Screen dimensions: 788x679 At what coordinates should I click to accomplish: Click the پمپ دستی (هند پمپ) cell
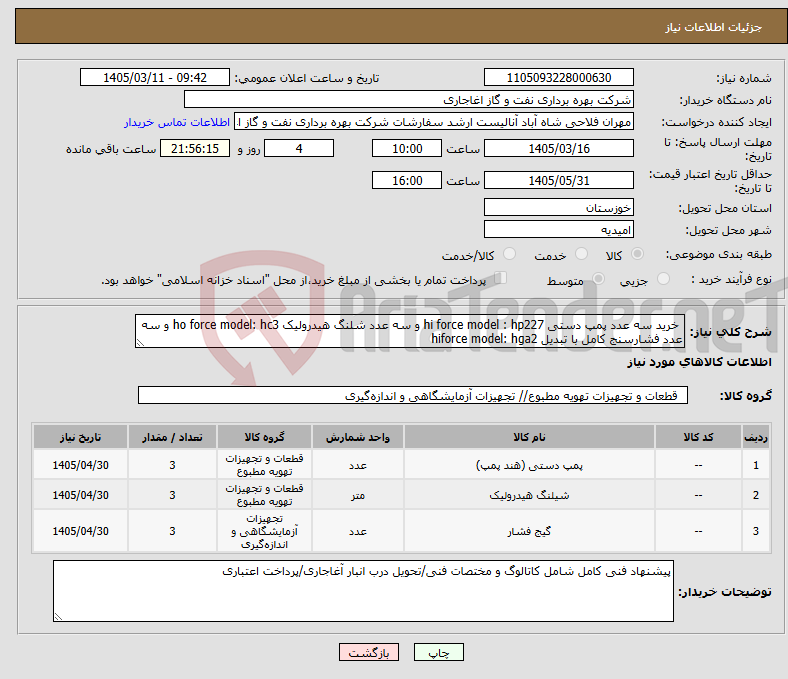[529, 465]
